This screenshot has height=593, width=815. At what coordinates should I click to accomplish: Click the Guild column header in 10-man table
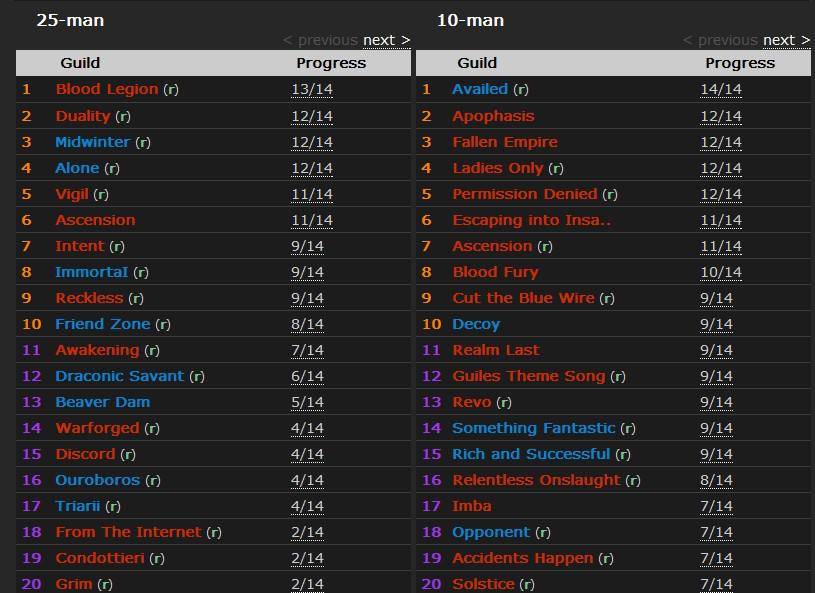click(477, 63)
